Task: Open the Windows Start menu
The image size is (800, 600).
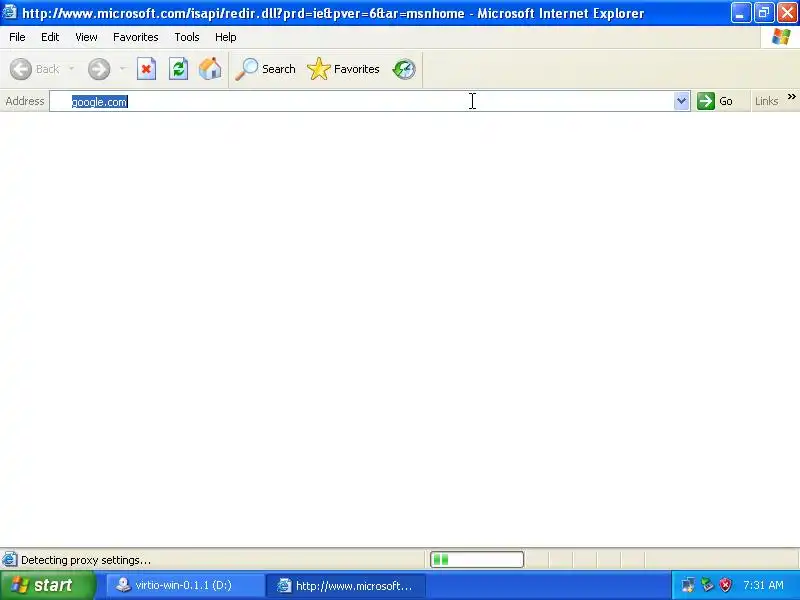Action: (48, 585)
